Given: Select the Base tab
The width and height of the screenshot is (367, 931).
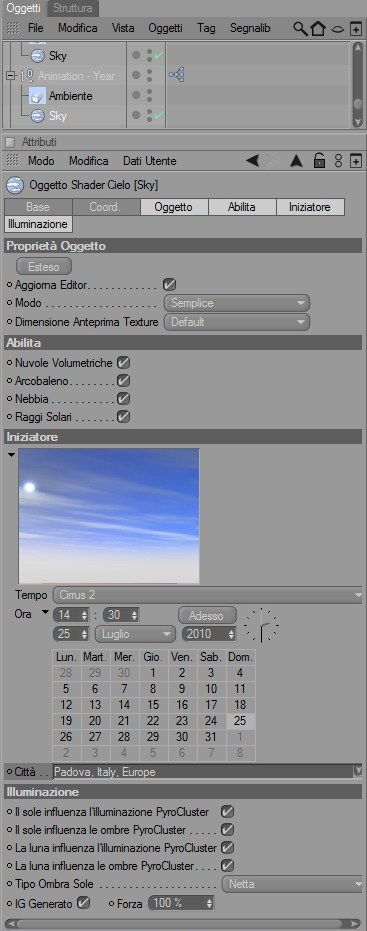Looking at the screenshot, I should coord(38,207).
